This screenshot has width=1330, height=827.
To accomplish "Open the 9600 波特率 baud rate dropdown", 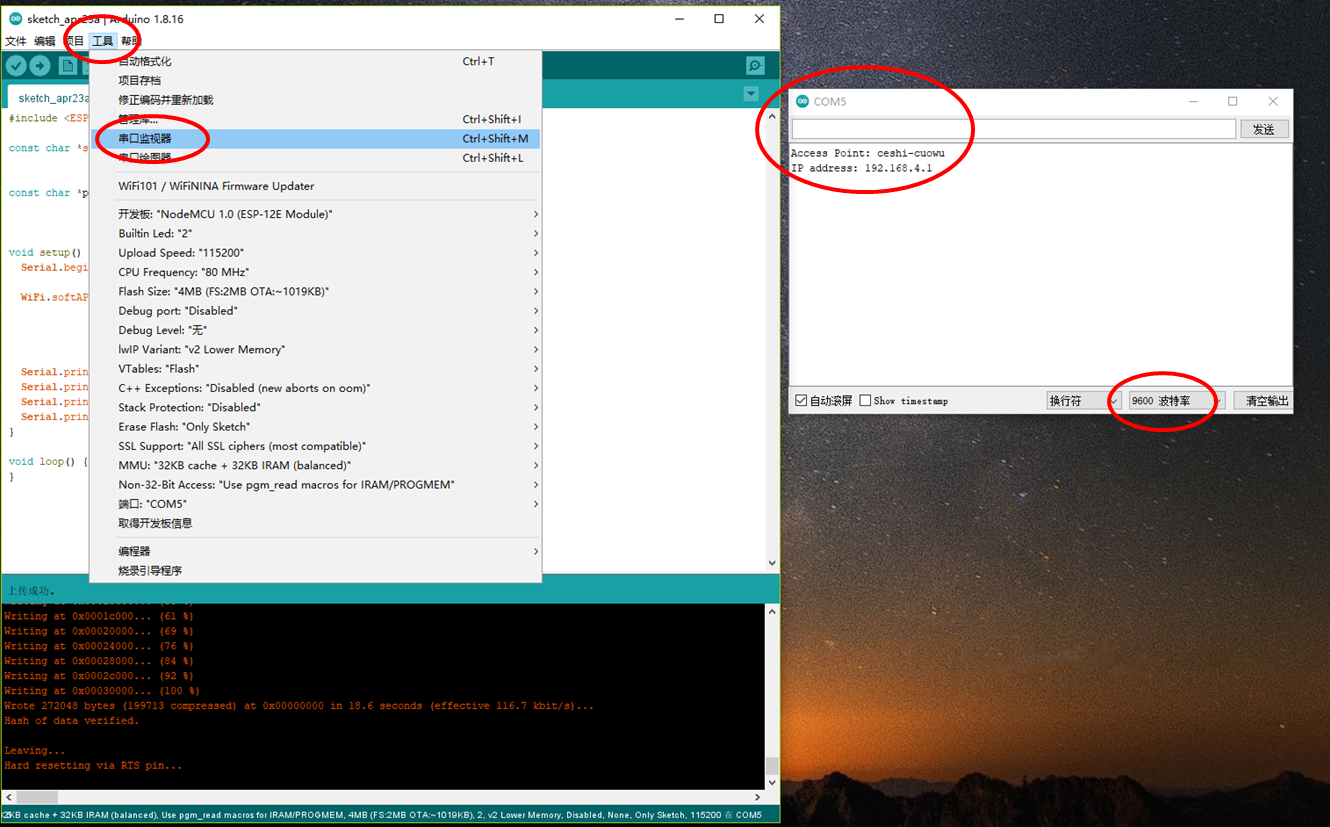I will tap(1175, 401).
